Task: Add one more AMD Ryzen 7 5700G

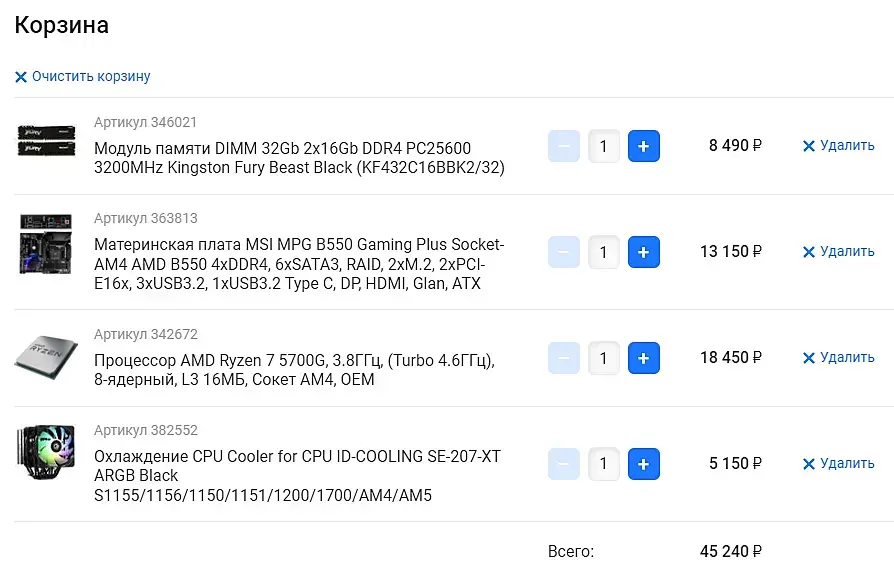Action: pos(643,358)
